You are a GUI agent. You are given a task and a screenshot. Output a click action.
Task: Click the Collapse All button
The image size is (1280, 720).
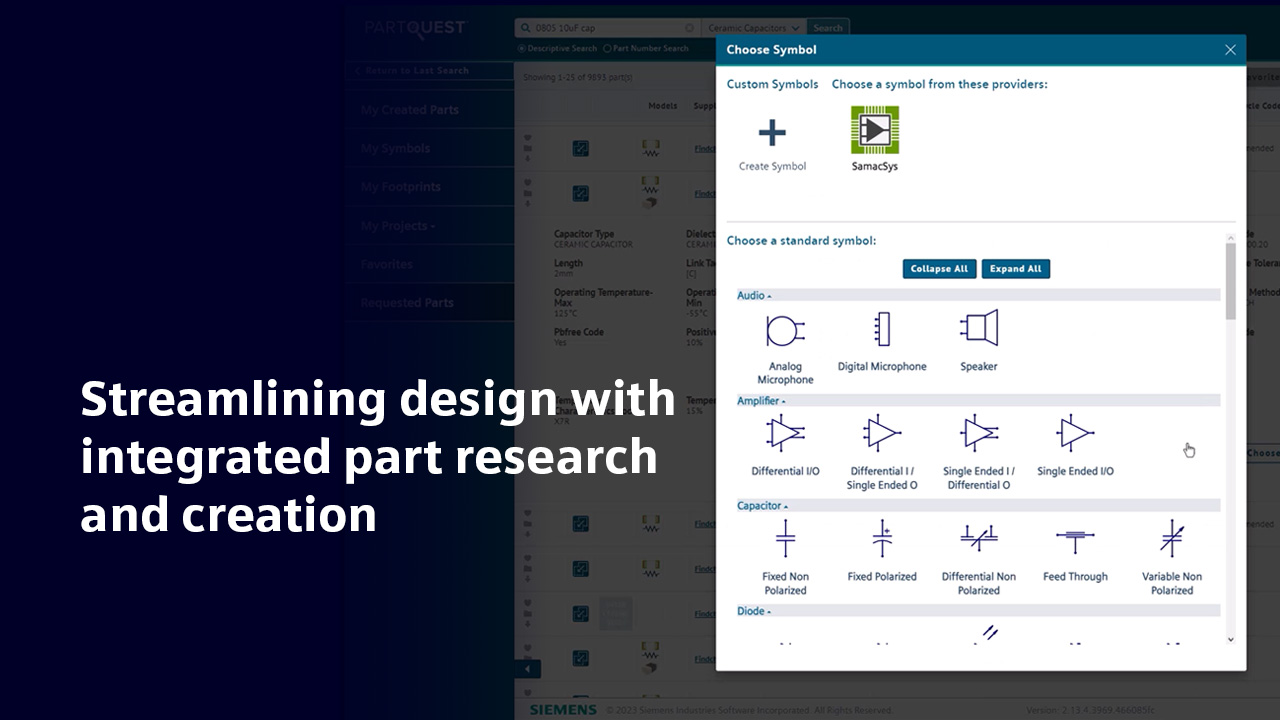tap(939, 269)
